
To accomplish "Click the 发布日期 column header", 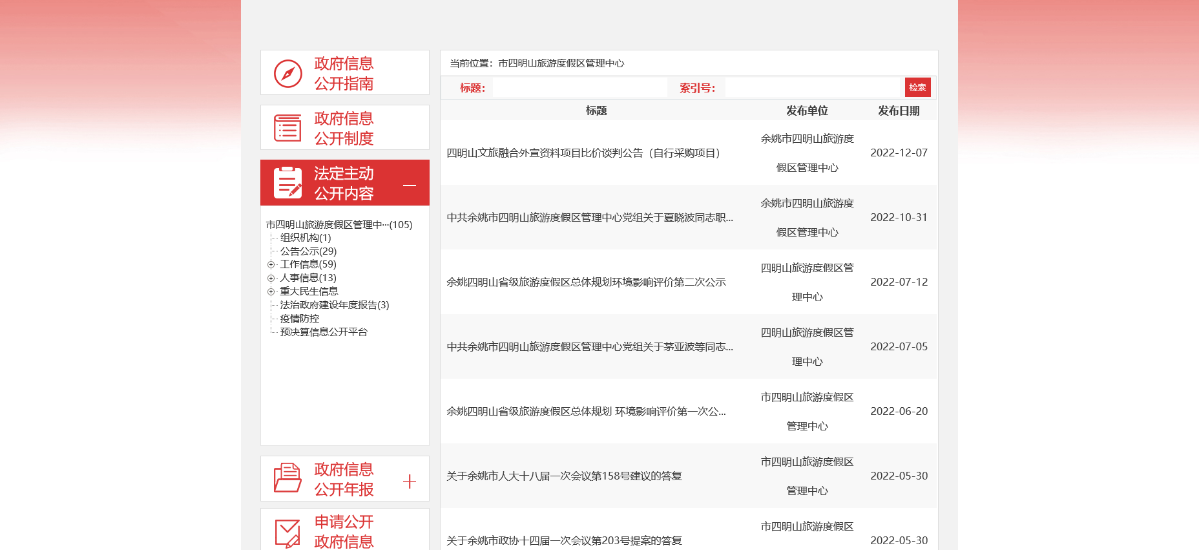I will [899, 111].
